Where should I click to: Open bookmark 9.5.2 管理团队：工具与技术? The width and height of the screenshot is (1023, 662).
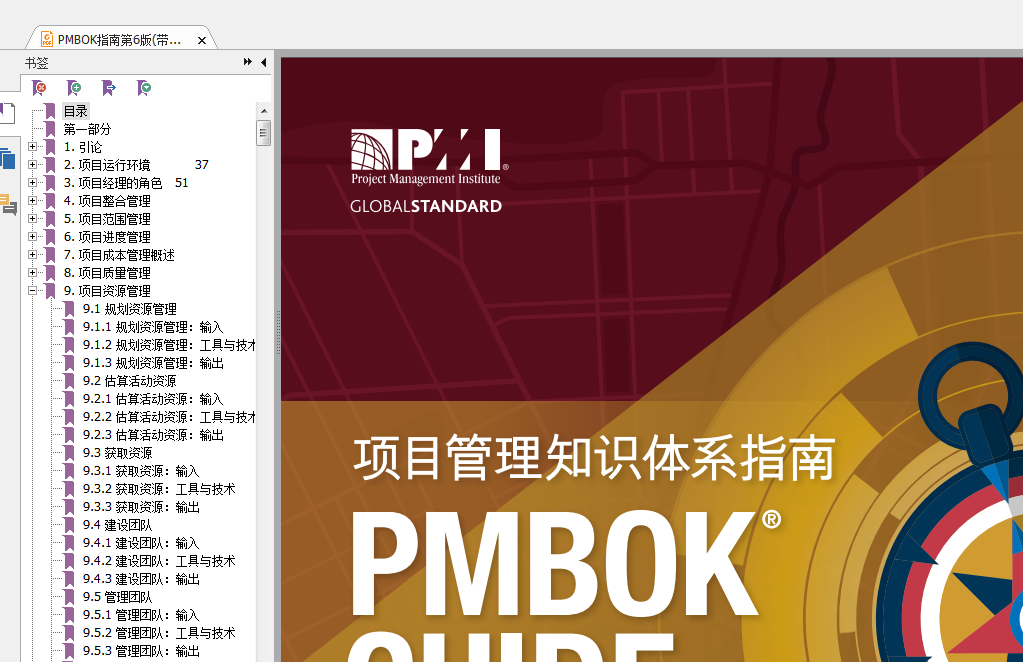pyautogui.click(x=159, y=633)
